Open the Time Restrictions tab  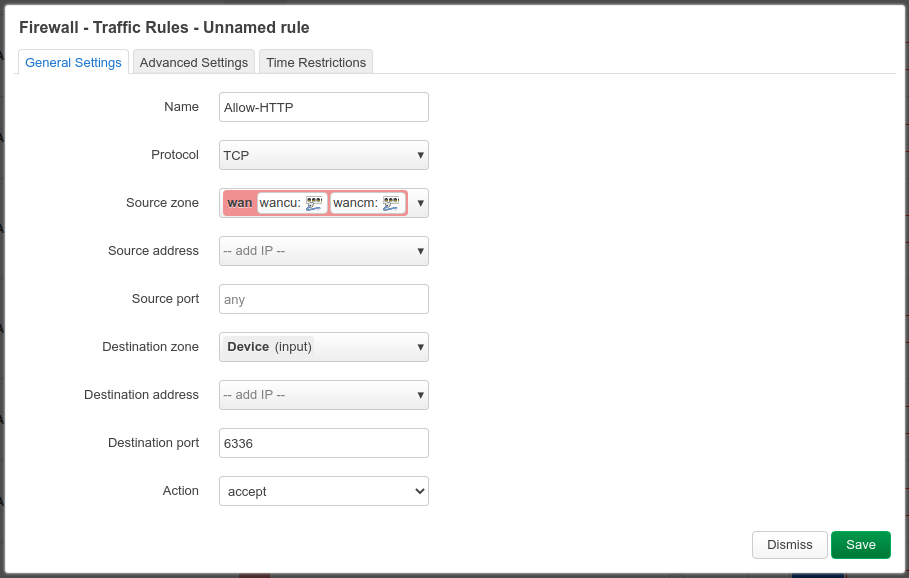click(316, 62)
